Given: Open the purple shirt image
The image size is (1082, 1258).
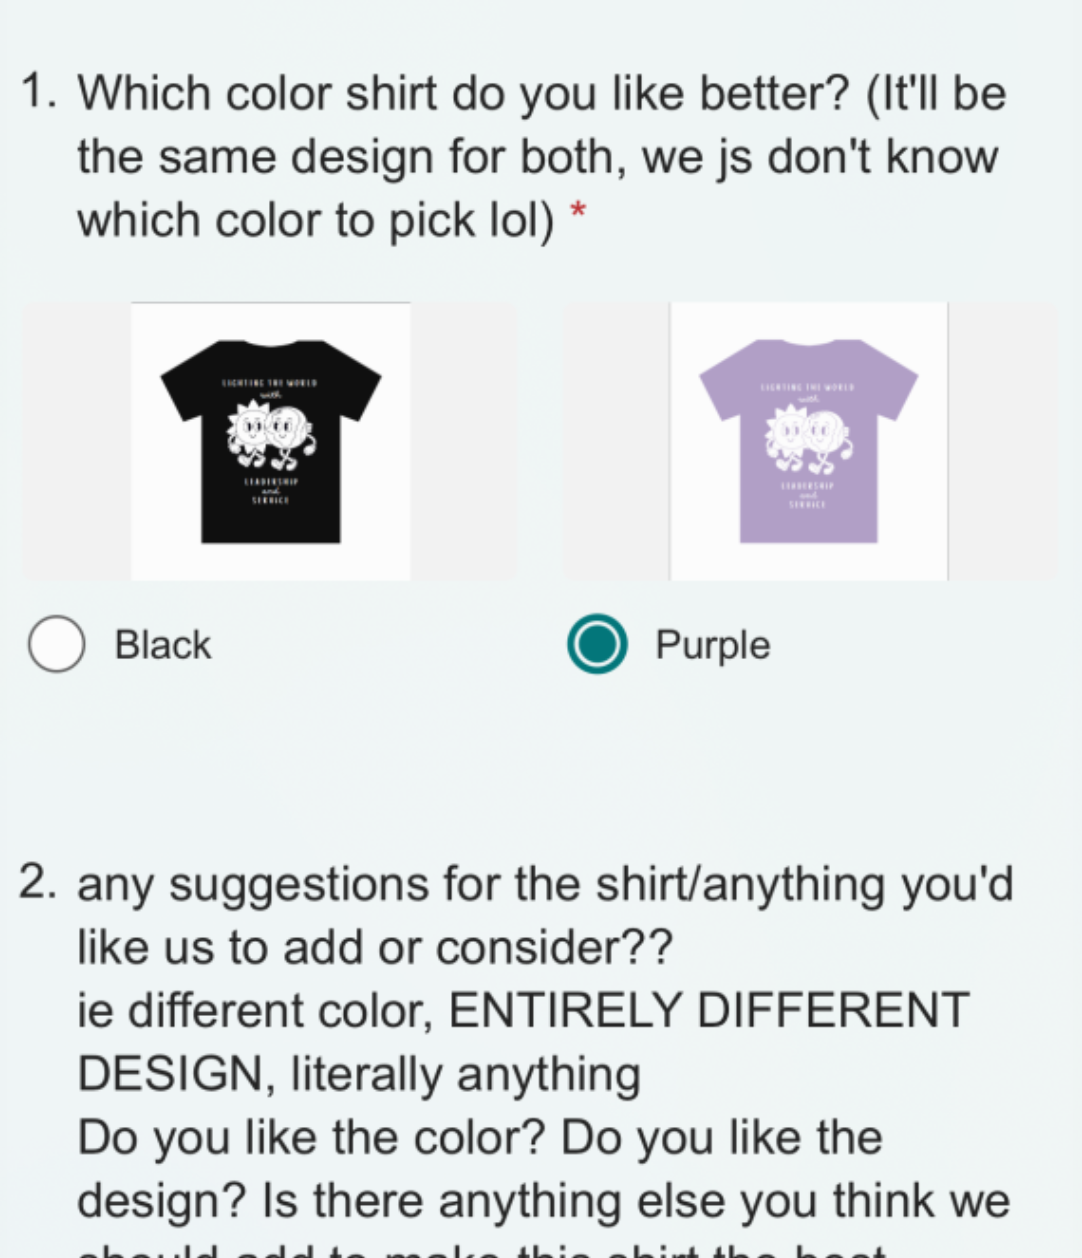Looking at the screenshot, I should click(808, 441).
